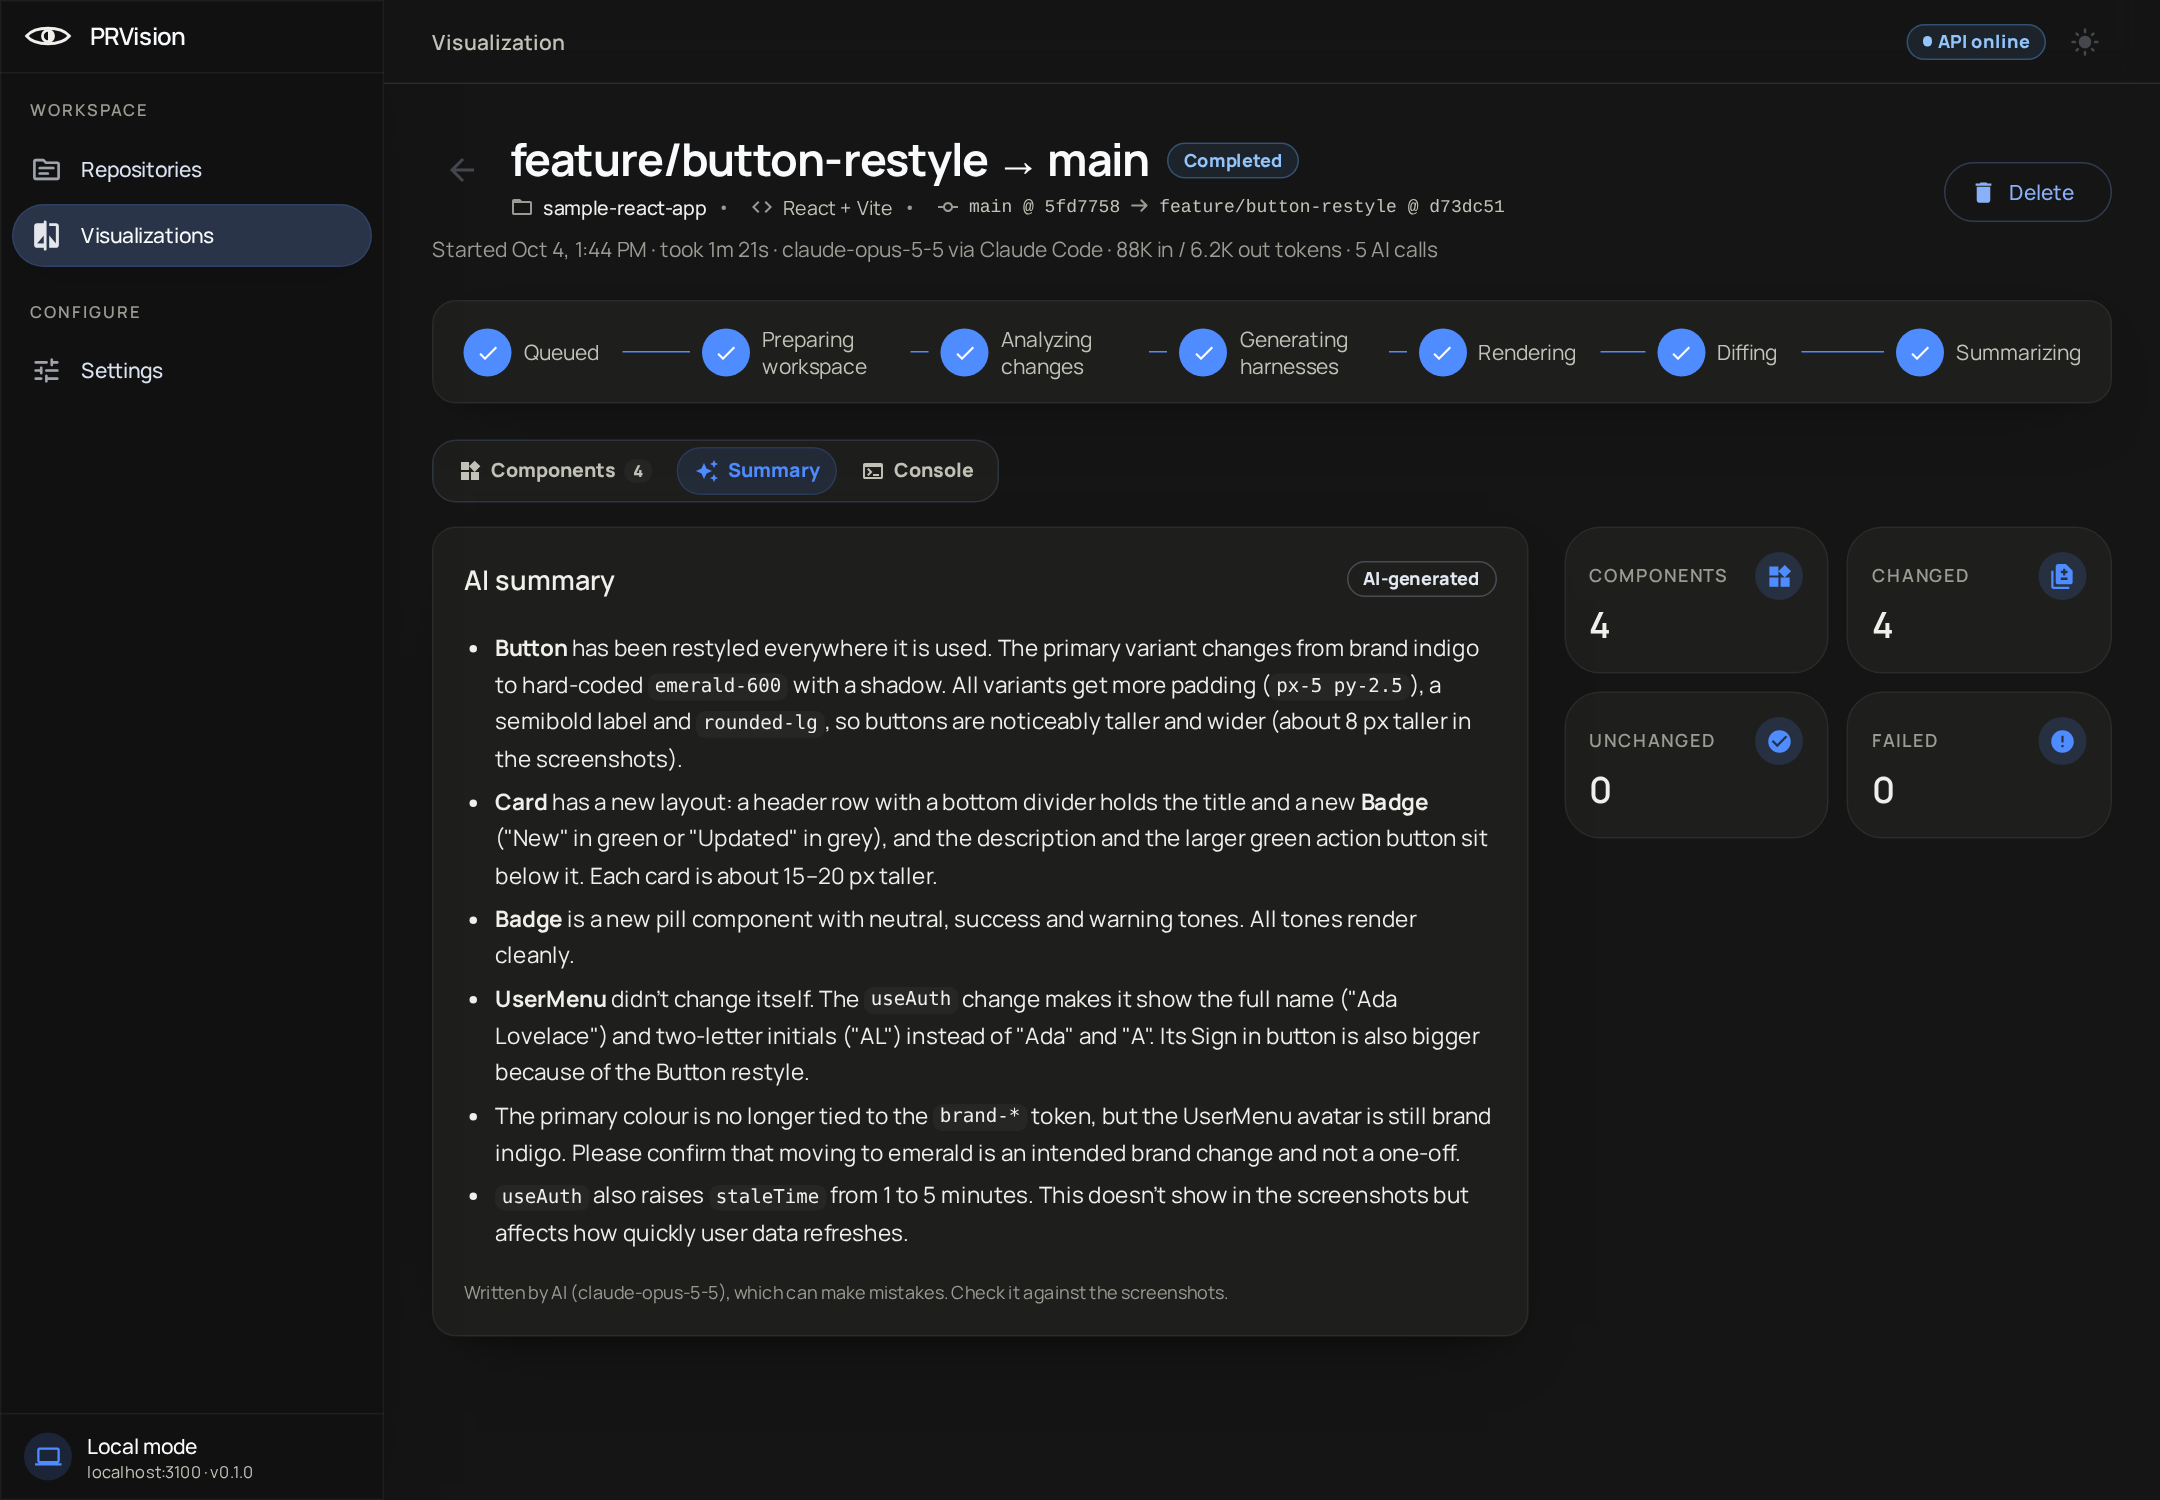Click the Components stat card icon
Viewport: 2160px width, 1500px height.
click(1779, 576)
